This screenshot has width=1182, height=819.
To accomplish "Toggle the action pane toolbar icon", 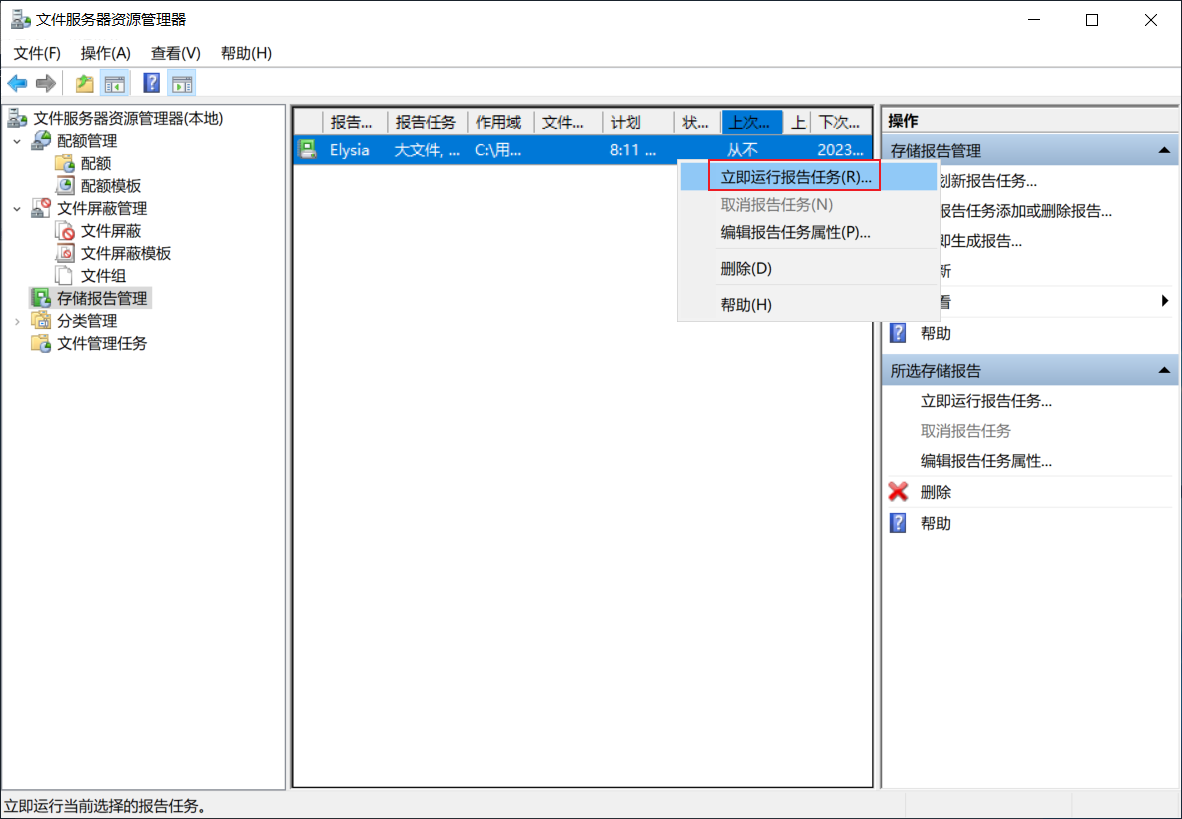I will point(182,83).
